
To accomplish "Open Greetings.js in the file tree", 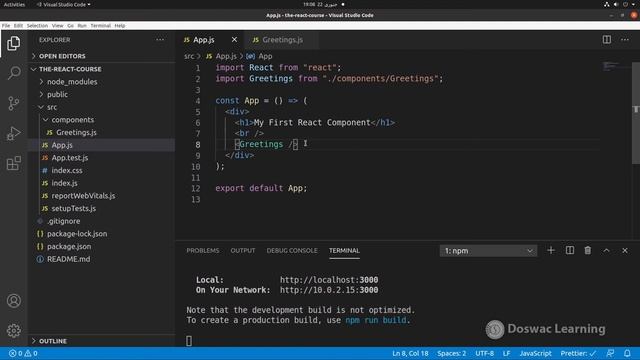I will [76, 132].
